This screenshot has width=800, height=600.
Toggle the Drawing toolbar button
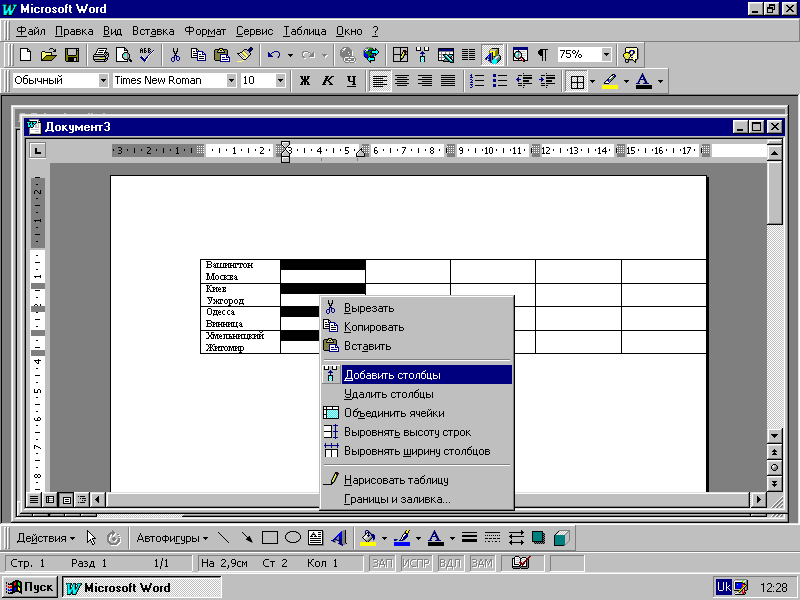492,55
